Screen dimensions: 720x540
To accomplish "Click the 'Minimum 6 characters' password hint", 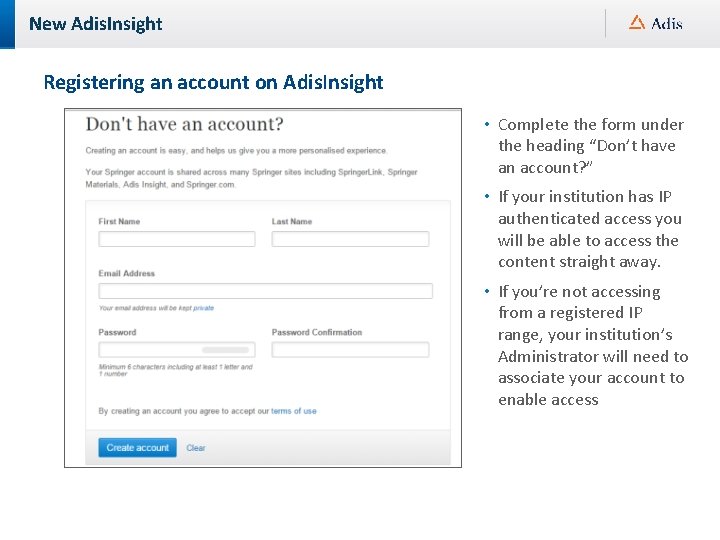I will tap(175, 370).
